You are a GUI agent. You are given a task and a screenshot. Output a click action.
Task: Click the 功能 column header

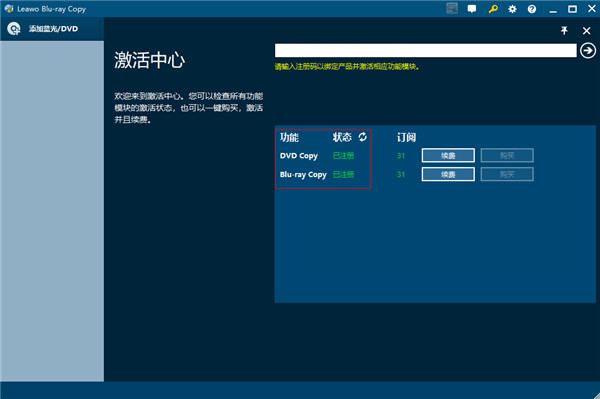point(289,137)
